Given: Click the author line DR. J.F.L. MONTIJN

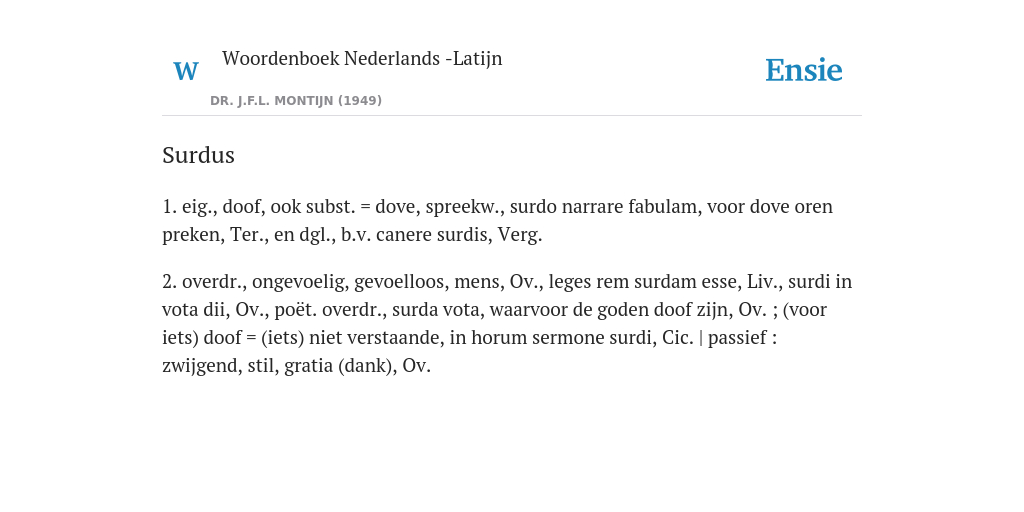Looking at the screenshot, I should (272, 101).
